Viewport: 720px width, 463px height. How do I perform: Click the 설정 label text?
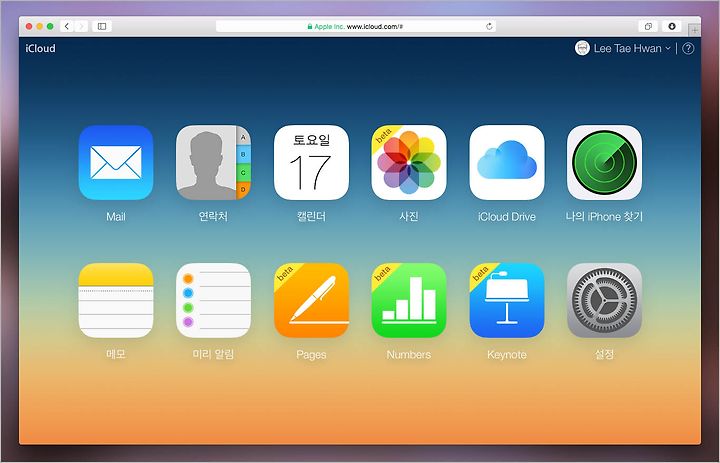tap(604, 354)
